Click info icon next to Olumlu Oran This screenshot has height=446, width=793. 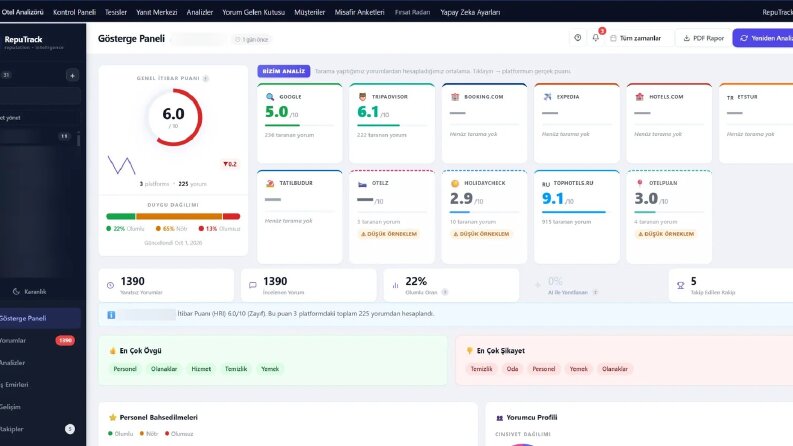tap(445, 292)
